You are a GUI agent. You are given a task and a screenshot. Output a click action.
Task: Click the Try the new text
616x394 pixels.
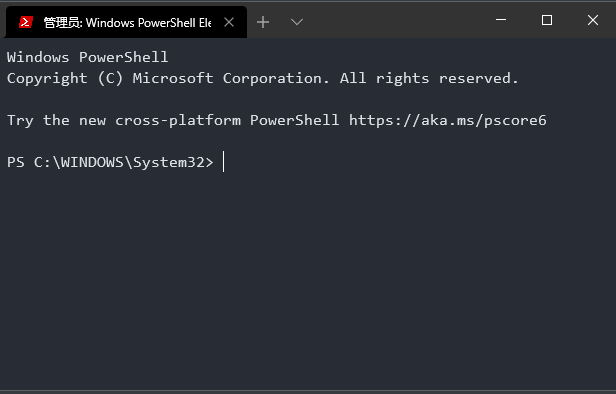pos(56,121)
